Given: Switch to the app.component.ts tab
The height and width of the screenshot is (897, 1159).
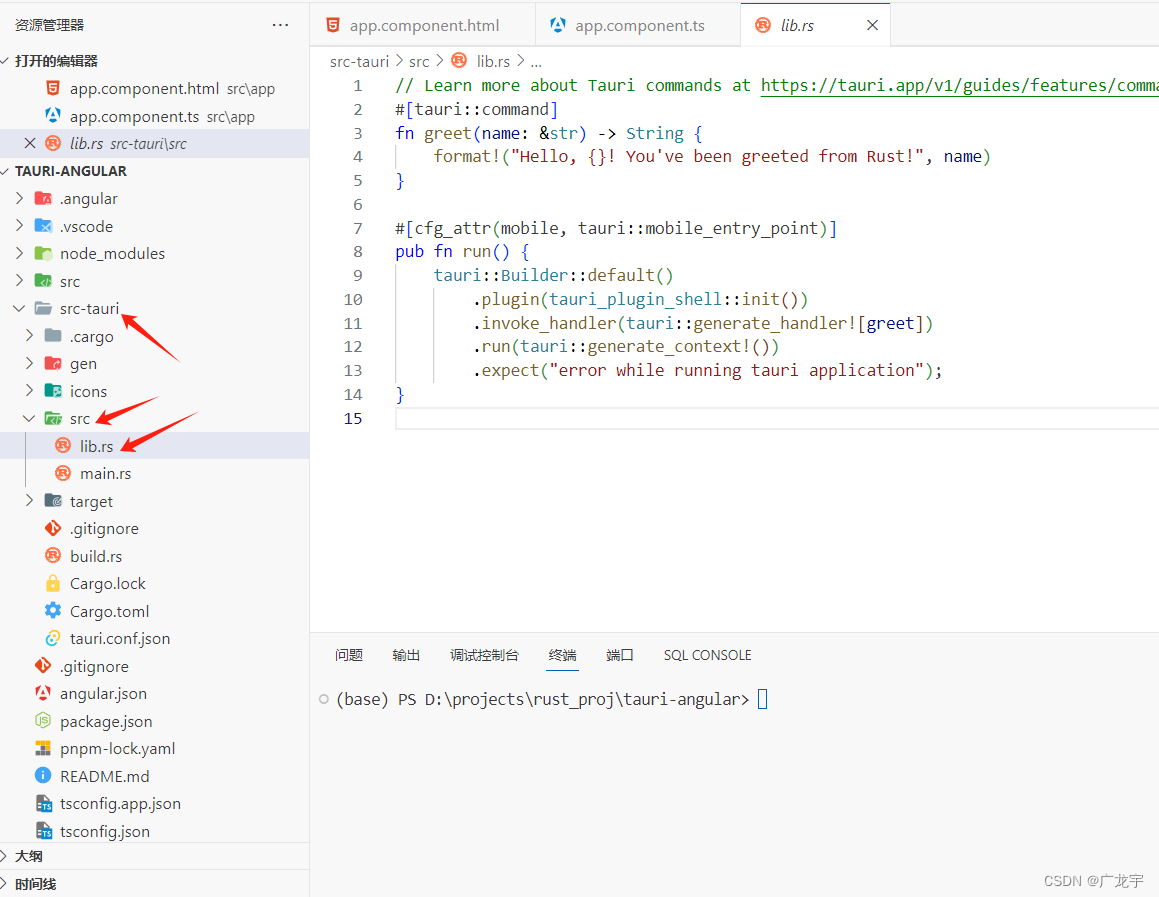Looking at the screenshot, I should [x=639, y=25].
